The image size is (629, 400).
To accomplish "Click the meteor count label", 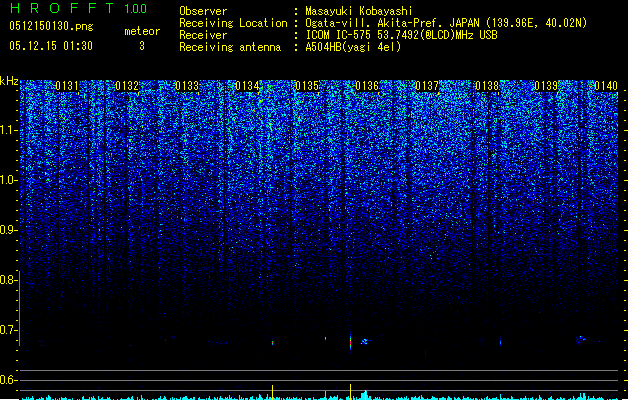I will pyautogui.click(x=142, y=31).
